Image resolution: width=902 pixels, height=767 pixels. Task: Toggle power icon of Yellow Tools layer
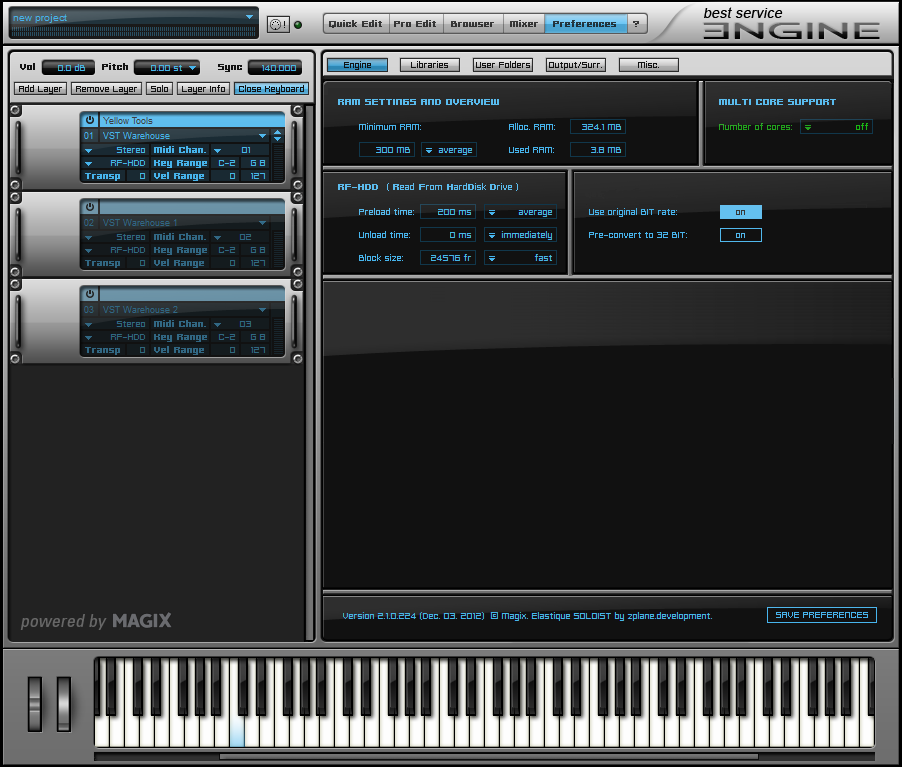tap(90, 120)
